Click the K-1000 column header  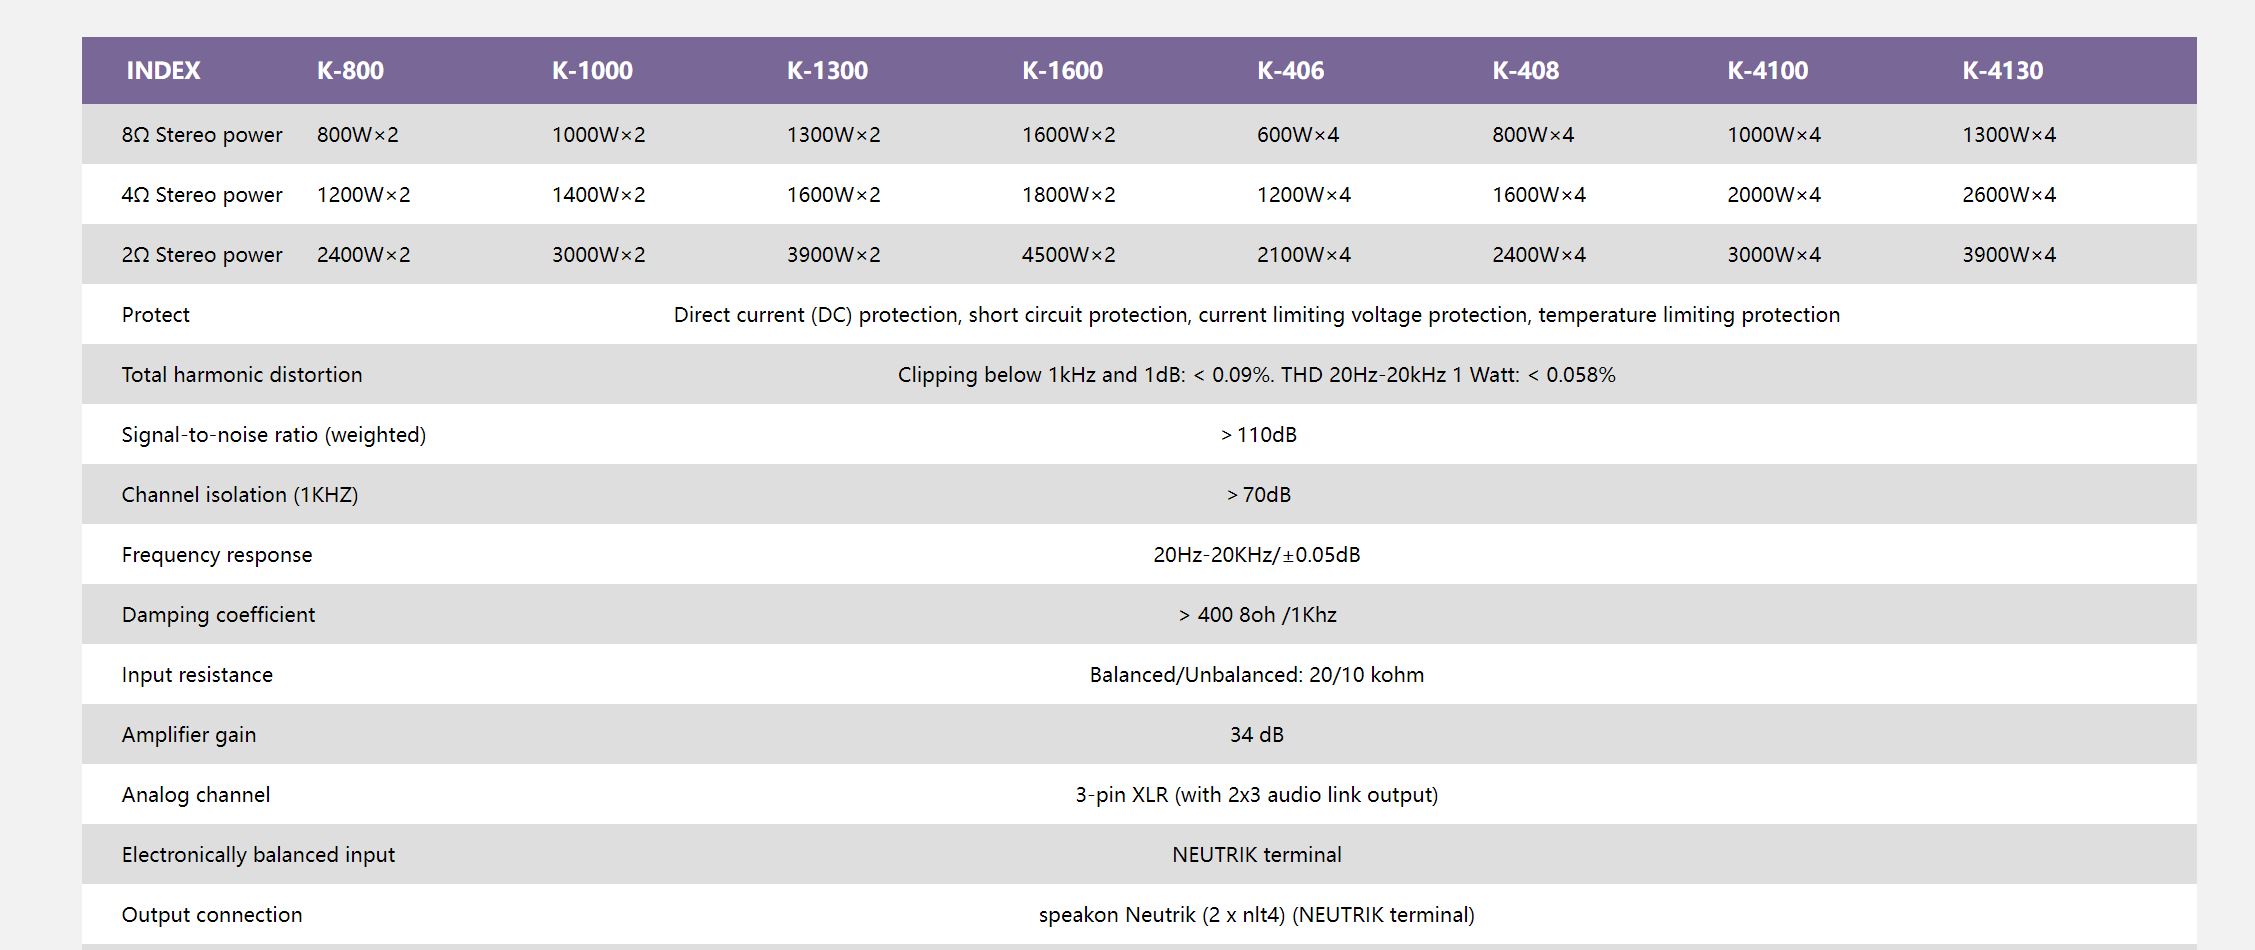pyautogui.click(x=592, y=71)
